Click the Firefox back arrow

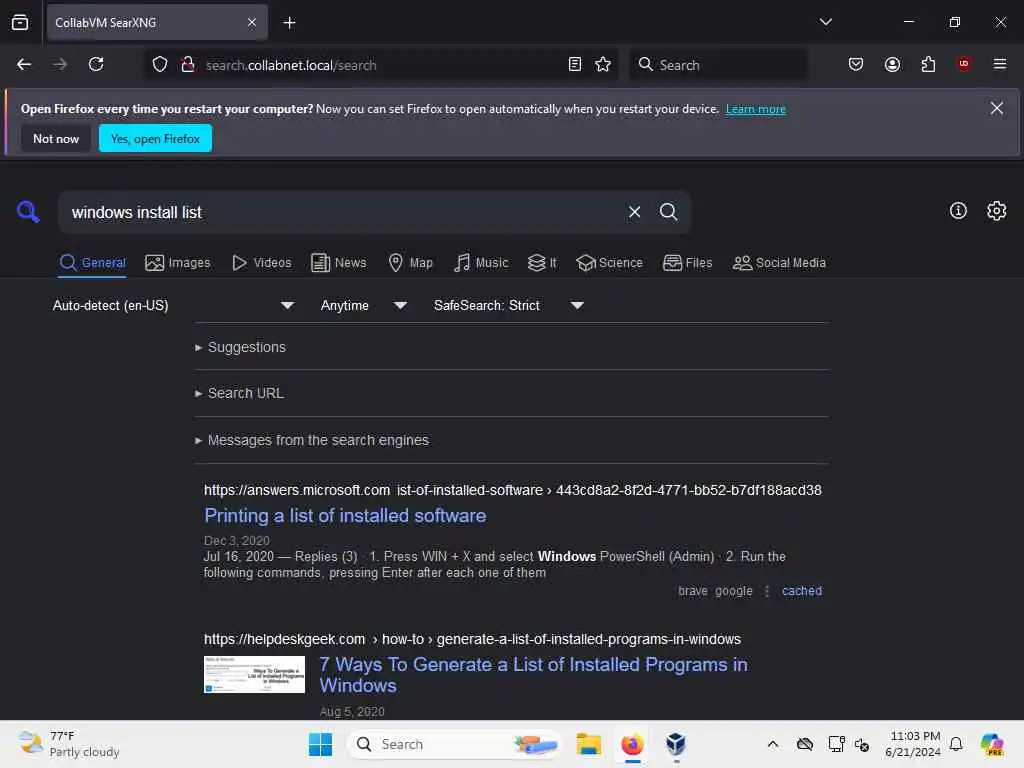(x=24, y=64)
